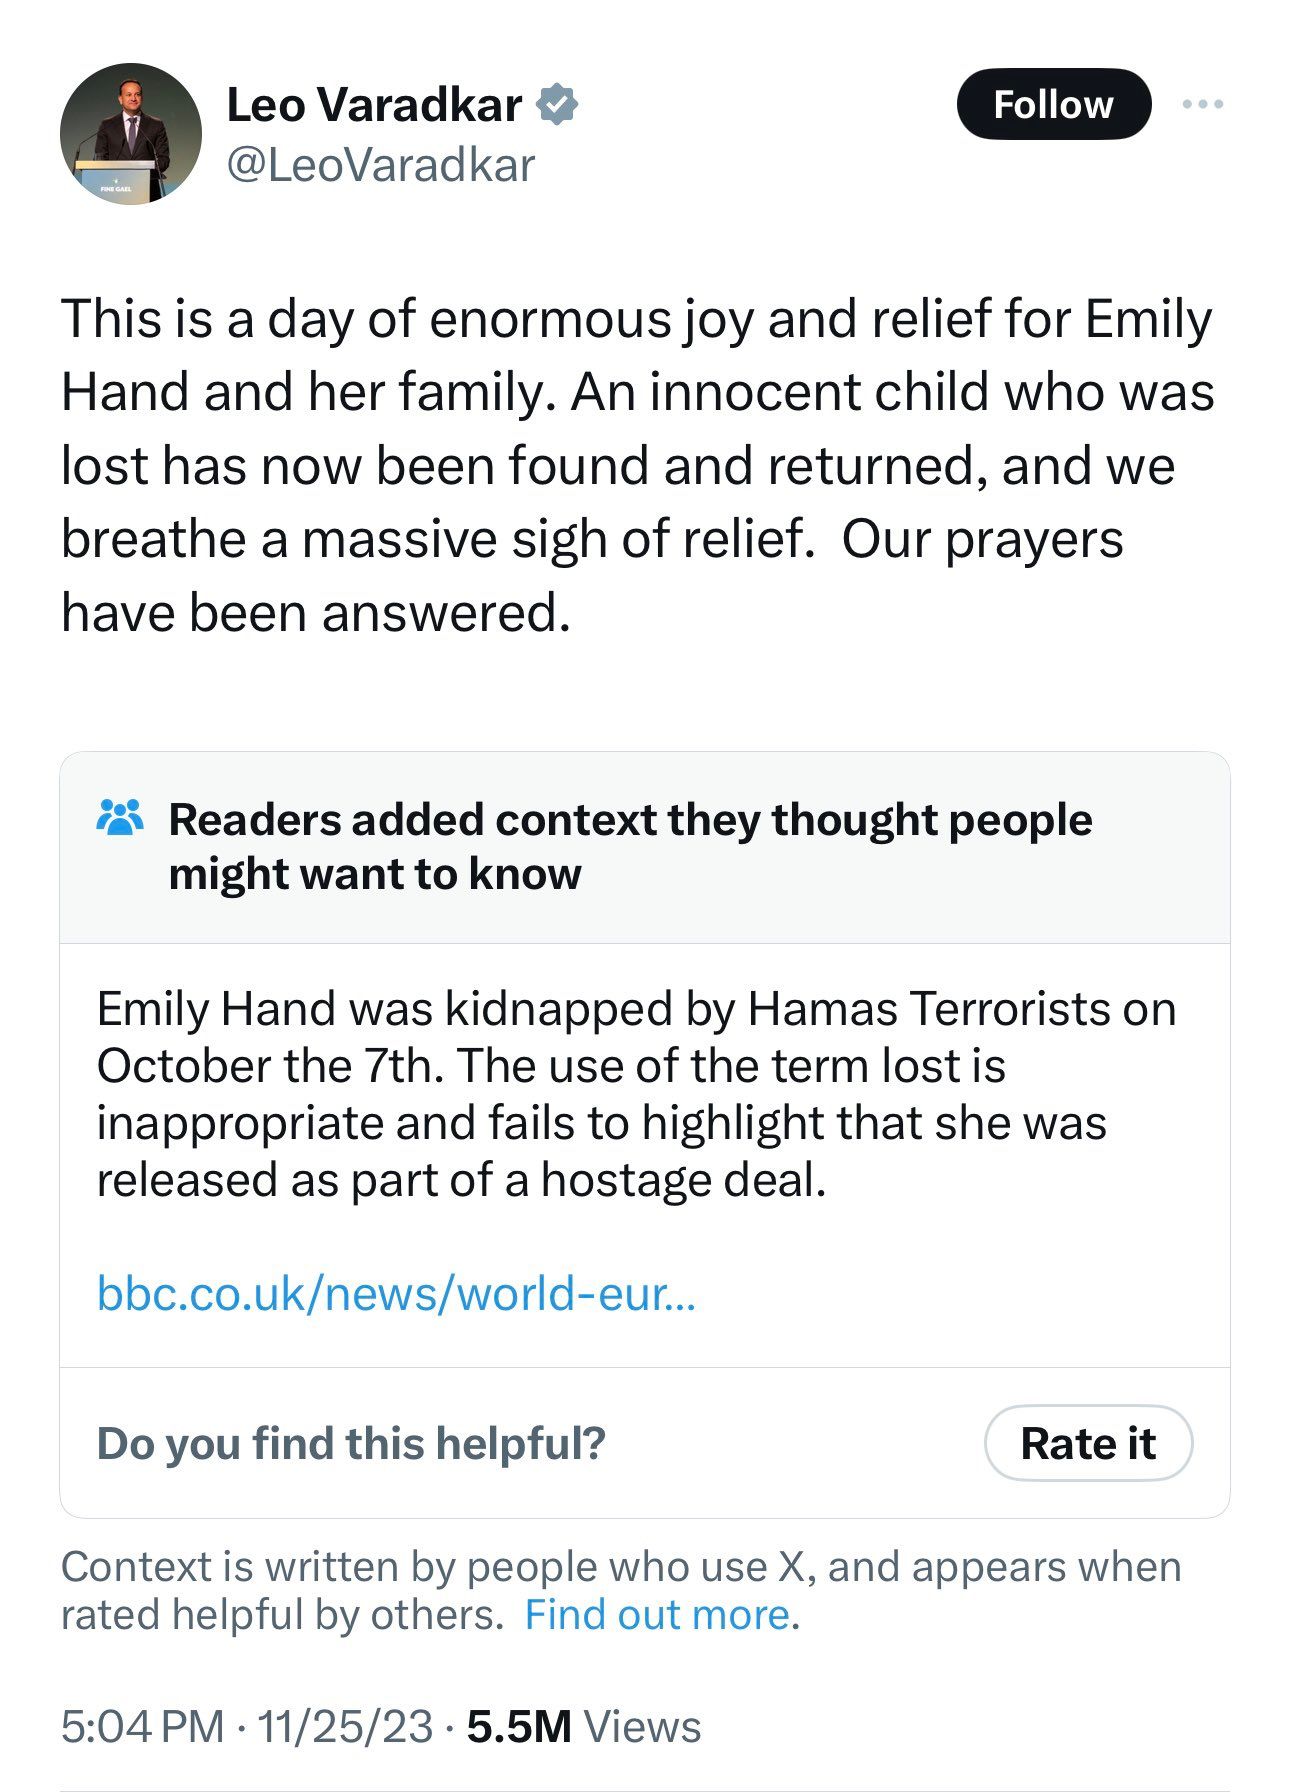Click the 'Context is written by people' disclaimer
The height and width of the screenshot is (1792, 1290).
coord(620,1590)
